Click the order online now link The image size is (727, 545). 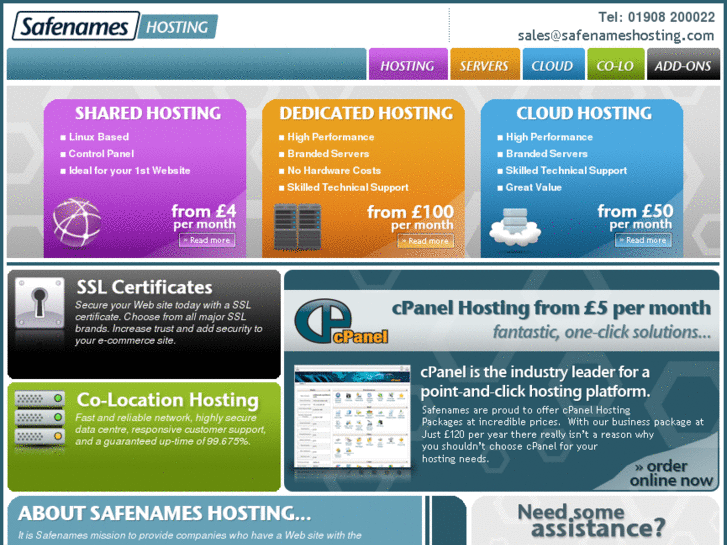(x=672, y=473)
